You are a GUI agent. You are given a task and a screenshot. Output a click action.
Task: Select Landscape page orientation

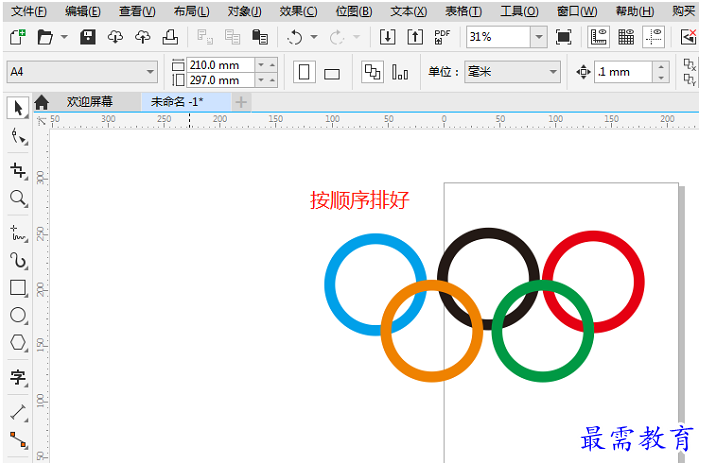(x=332, y=73)
